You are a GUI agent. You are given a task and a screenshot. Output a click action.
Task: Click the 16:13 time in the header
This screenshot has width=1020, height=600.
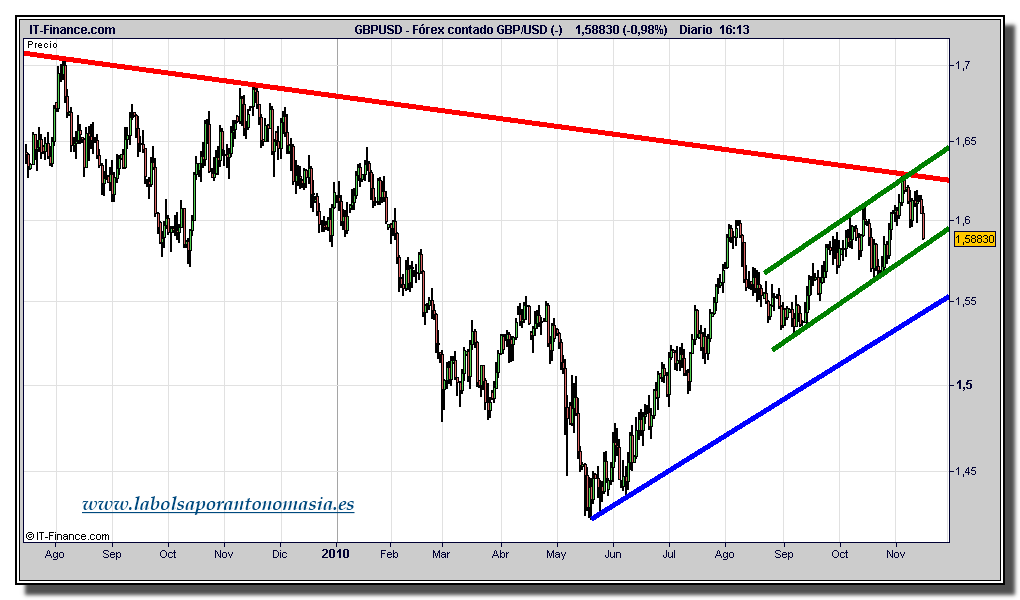(x=734, y=29)
